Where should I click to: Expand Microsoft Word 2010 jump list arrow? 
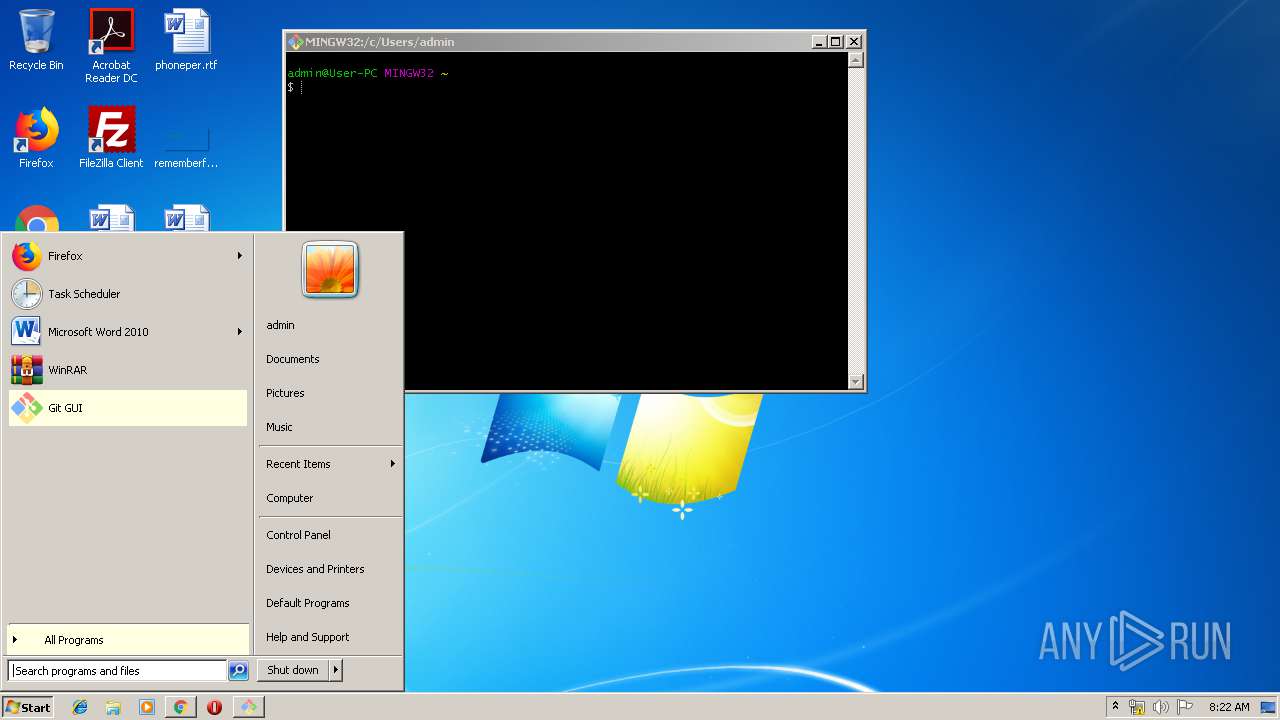click(x=239, y=332)
